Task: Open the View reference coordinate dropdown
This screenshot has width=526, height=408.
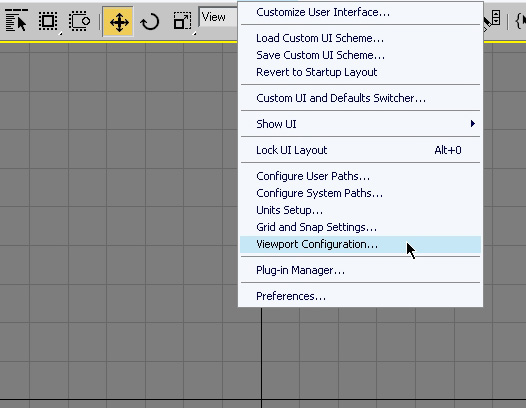Action: click(218, 17)
